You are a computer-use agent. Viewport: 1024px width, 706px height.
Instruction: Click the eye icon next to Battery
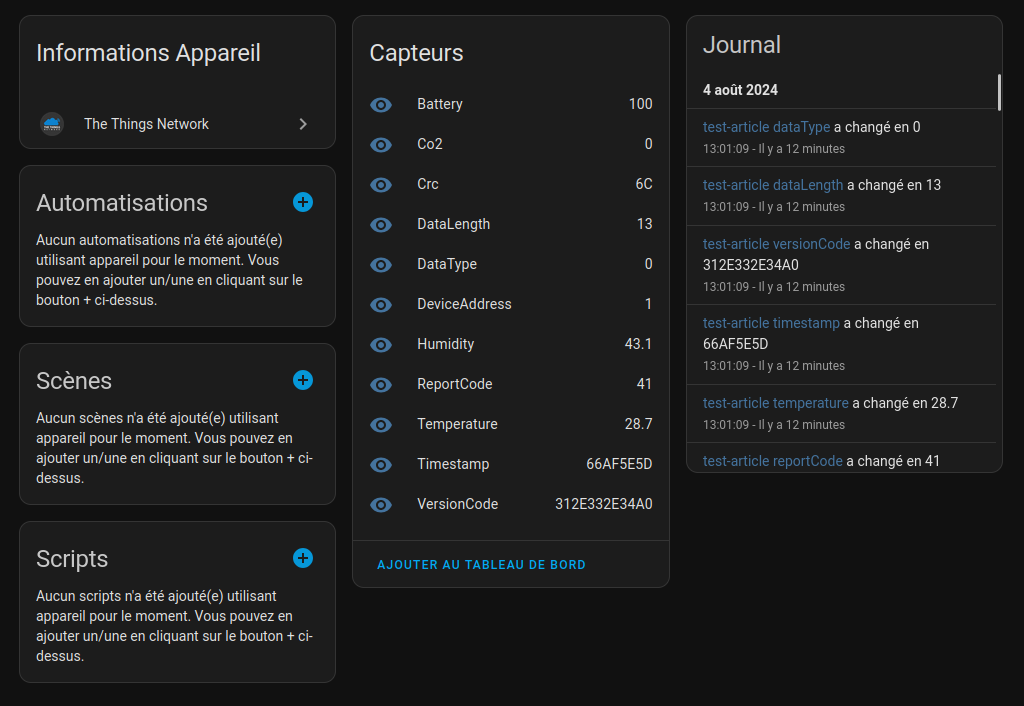381,104
